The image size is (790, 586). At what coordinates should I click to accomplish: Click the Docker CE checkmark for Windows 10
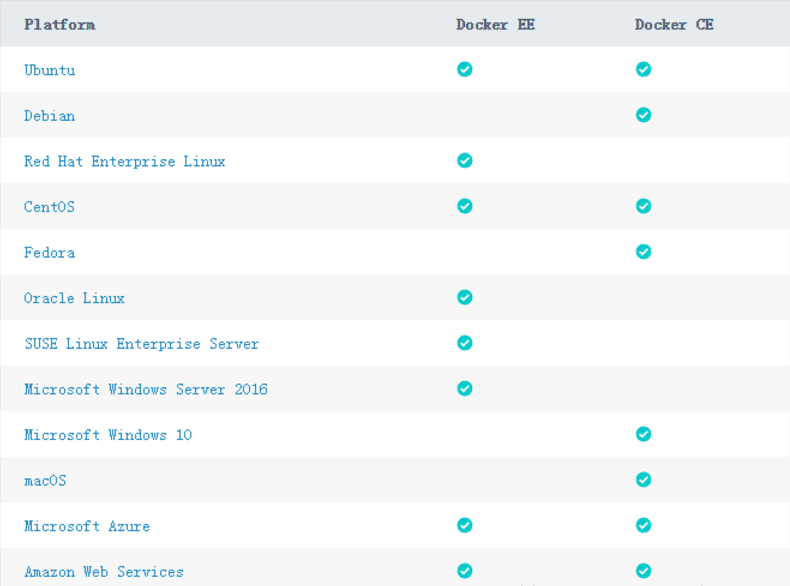tap(643, 434)
